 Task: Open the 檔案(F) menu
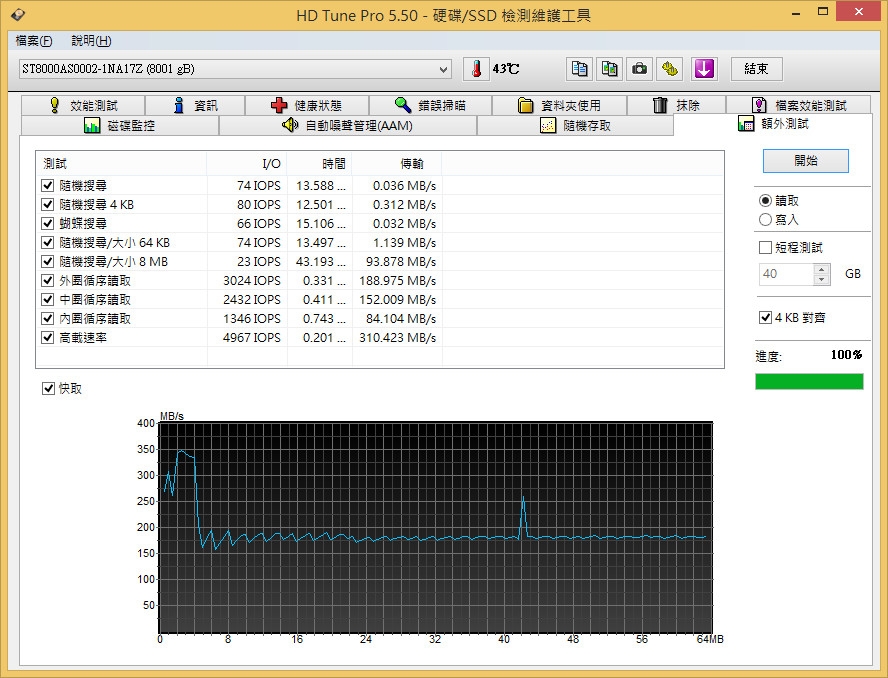point(34,41)
